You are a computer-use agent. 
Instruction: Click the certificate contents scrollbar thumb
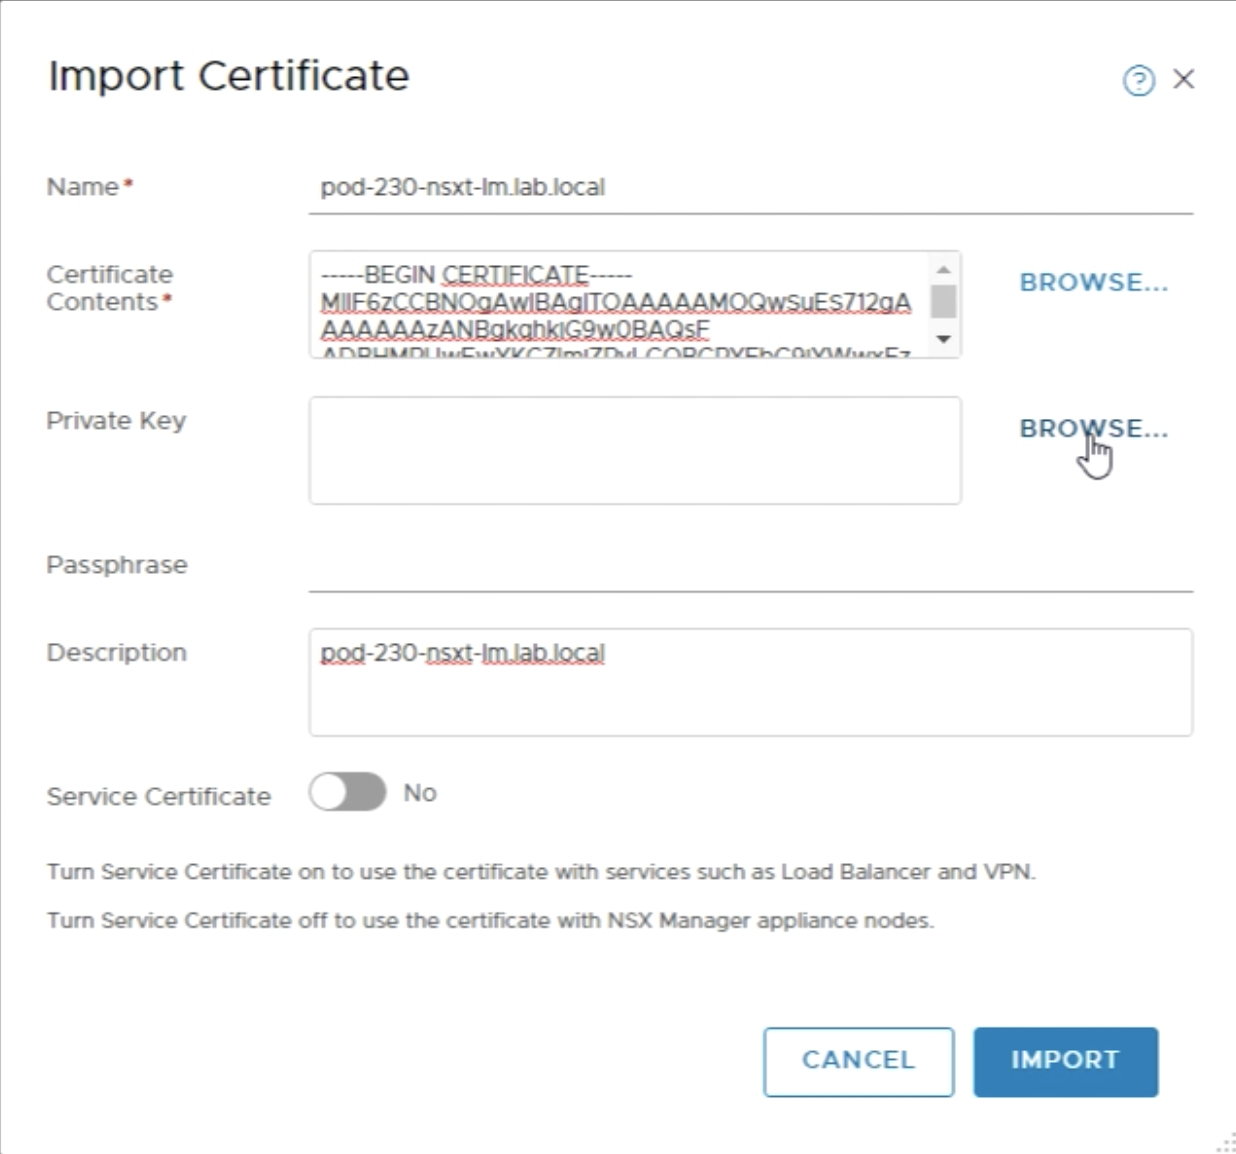pyautogui.click(x=943, y=301)
